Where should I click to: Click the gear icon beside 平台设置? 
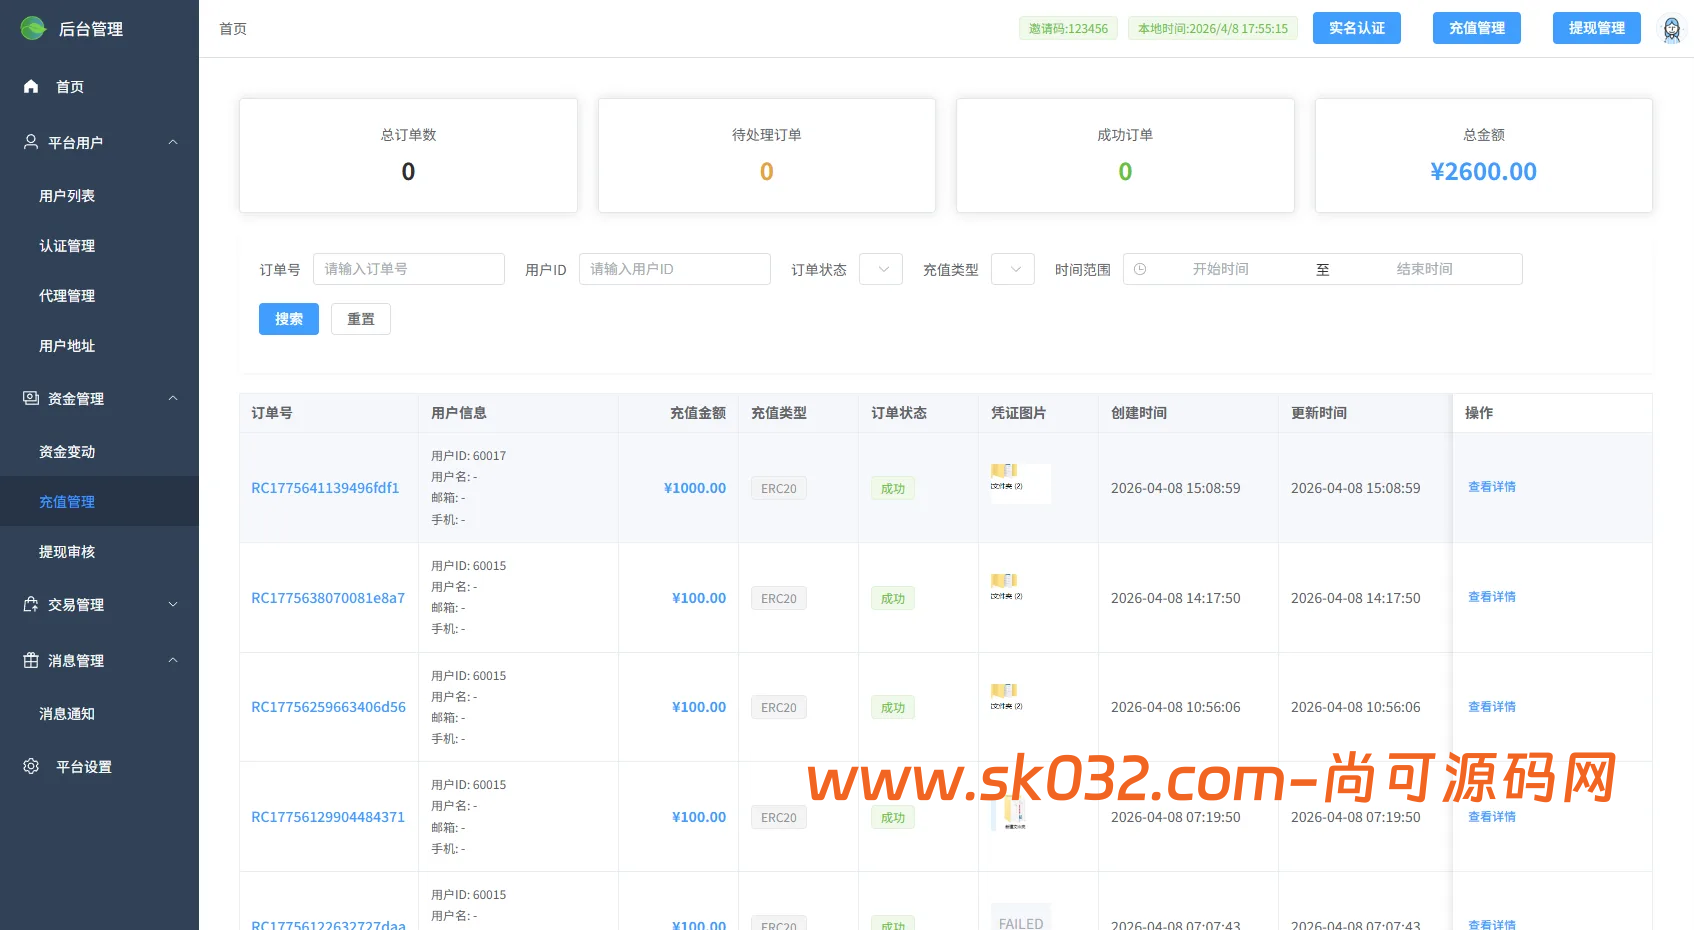click(x=31, y=766)
